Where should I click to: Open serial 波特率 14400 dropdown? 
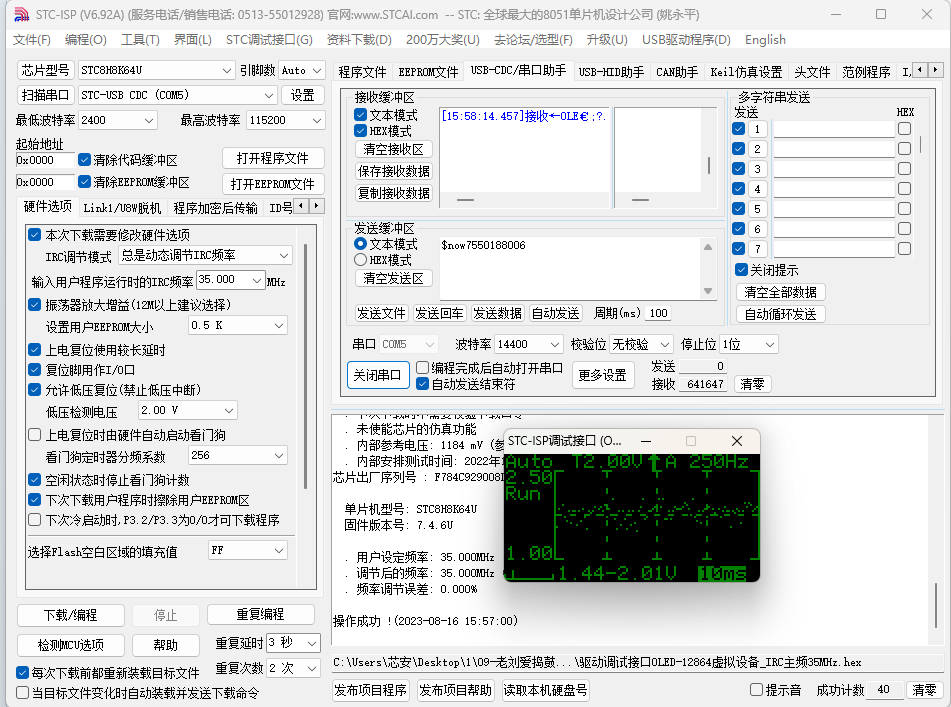[529, 344]
